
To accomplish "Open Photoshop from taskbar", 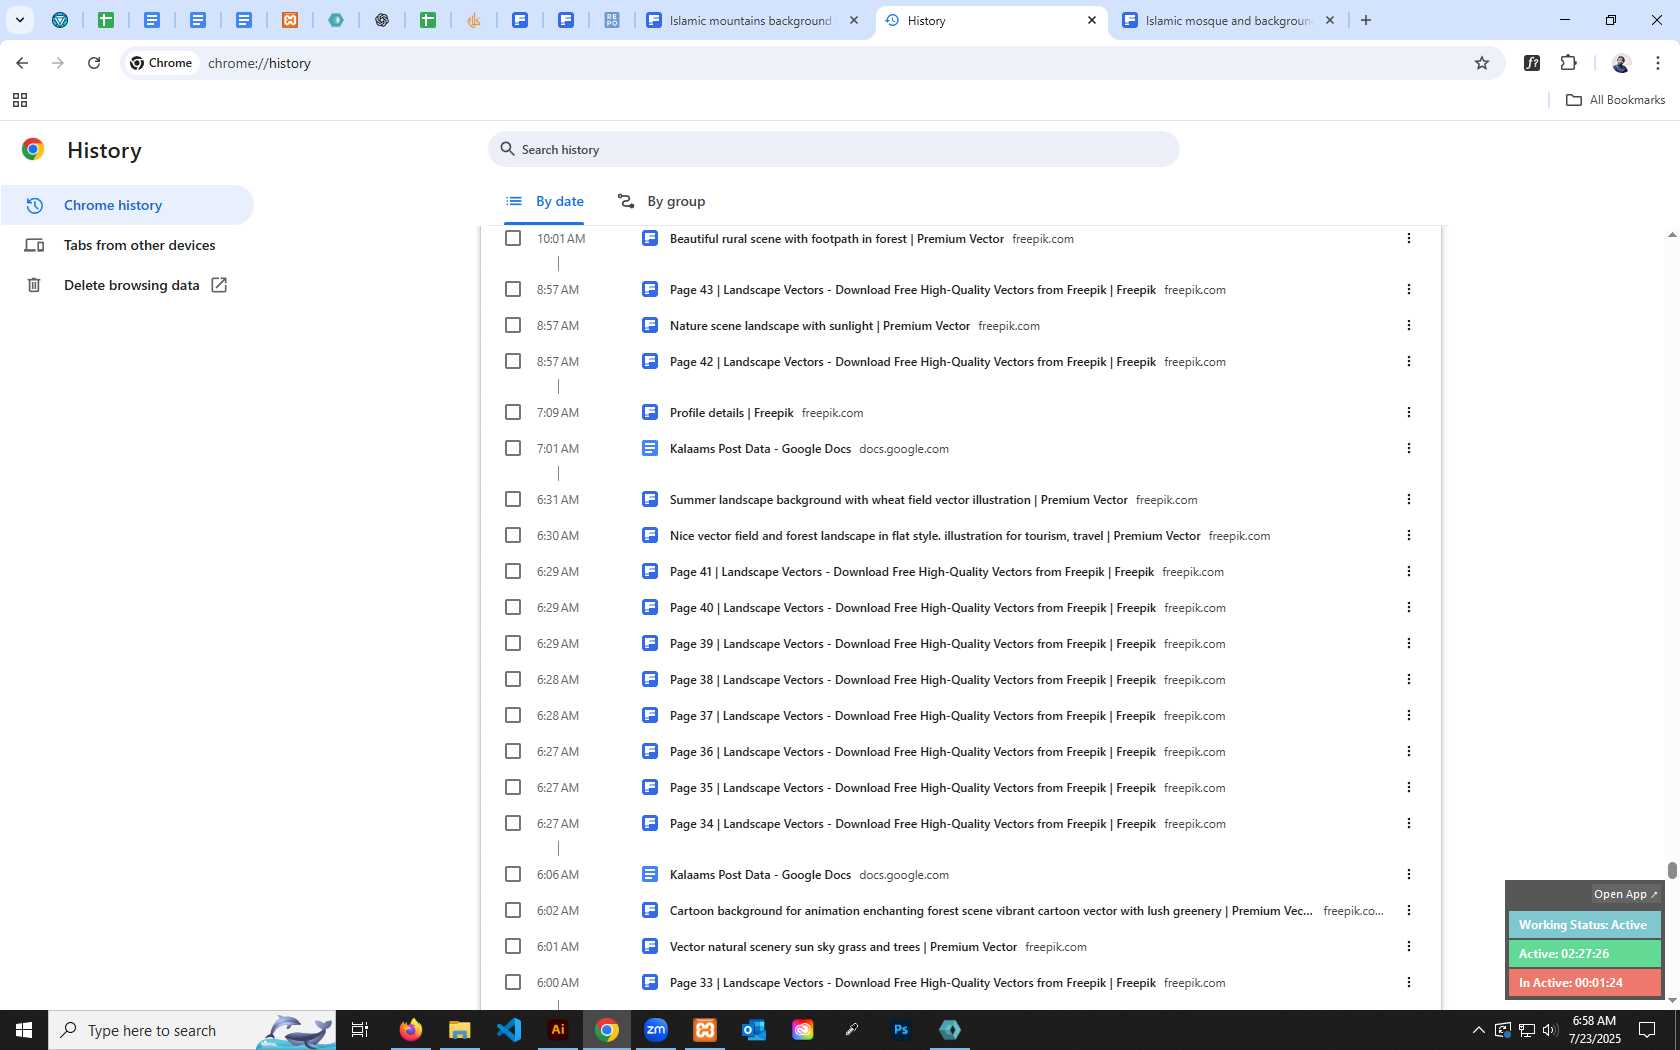I will pyautogui.click(x=901, y=1030).
